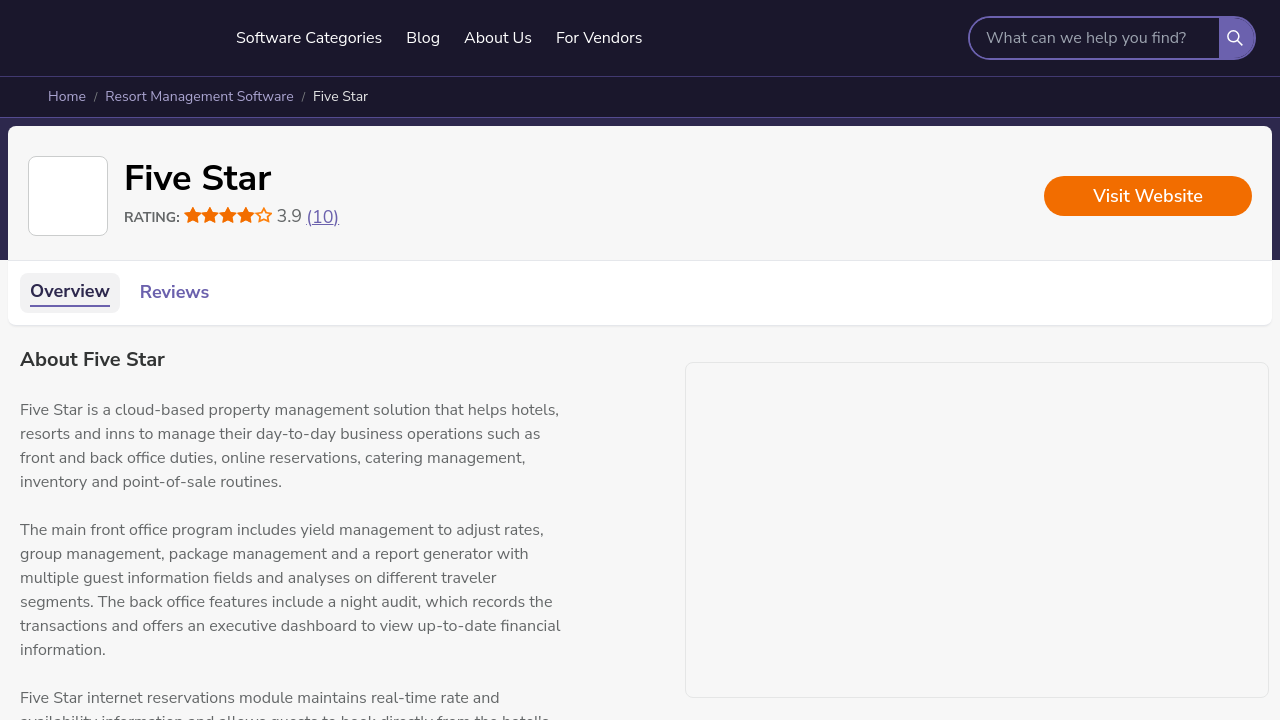Click the star rating icons

pos(228,216)
